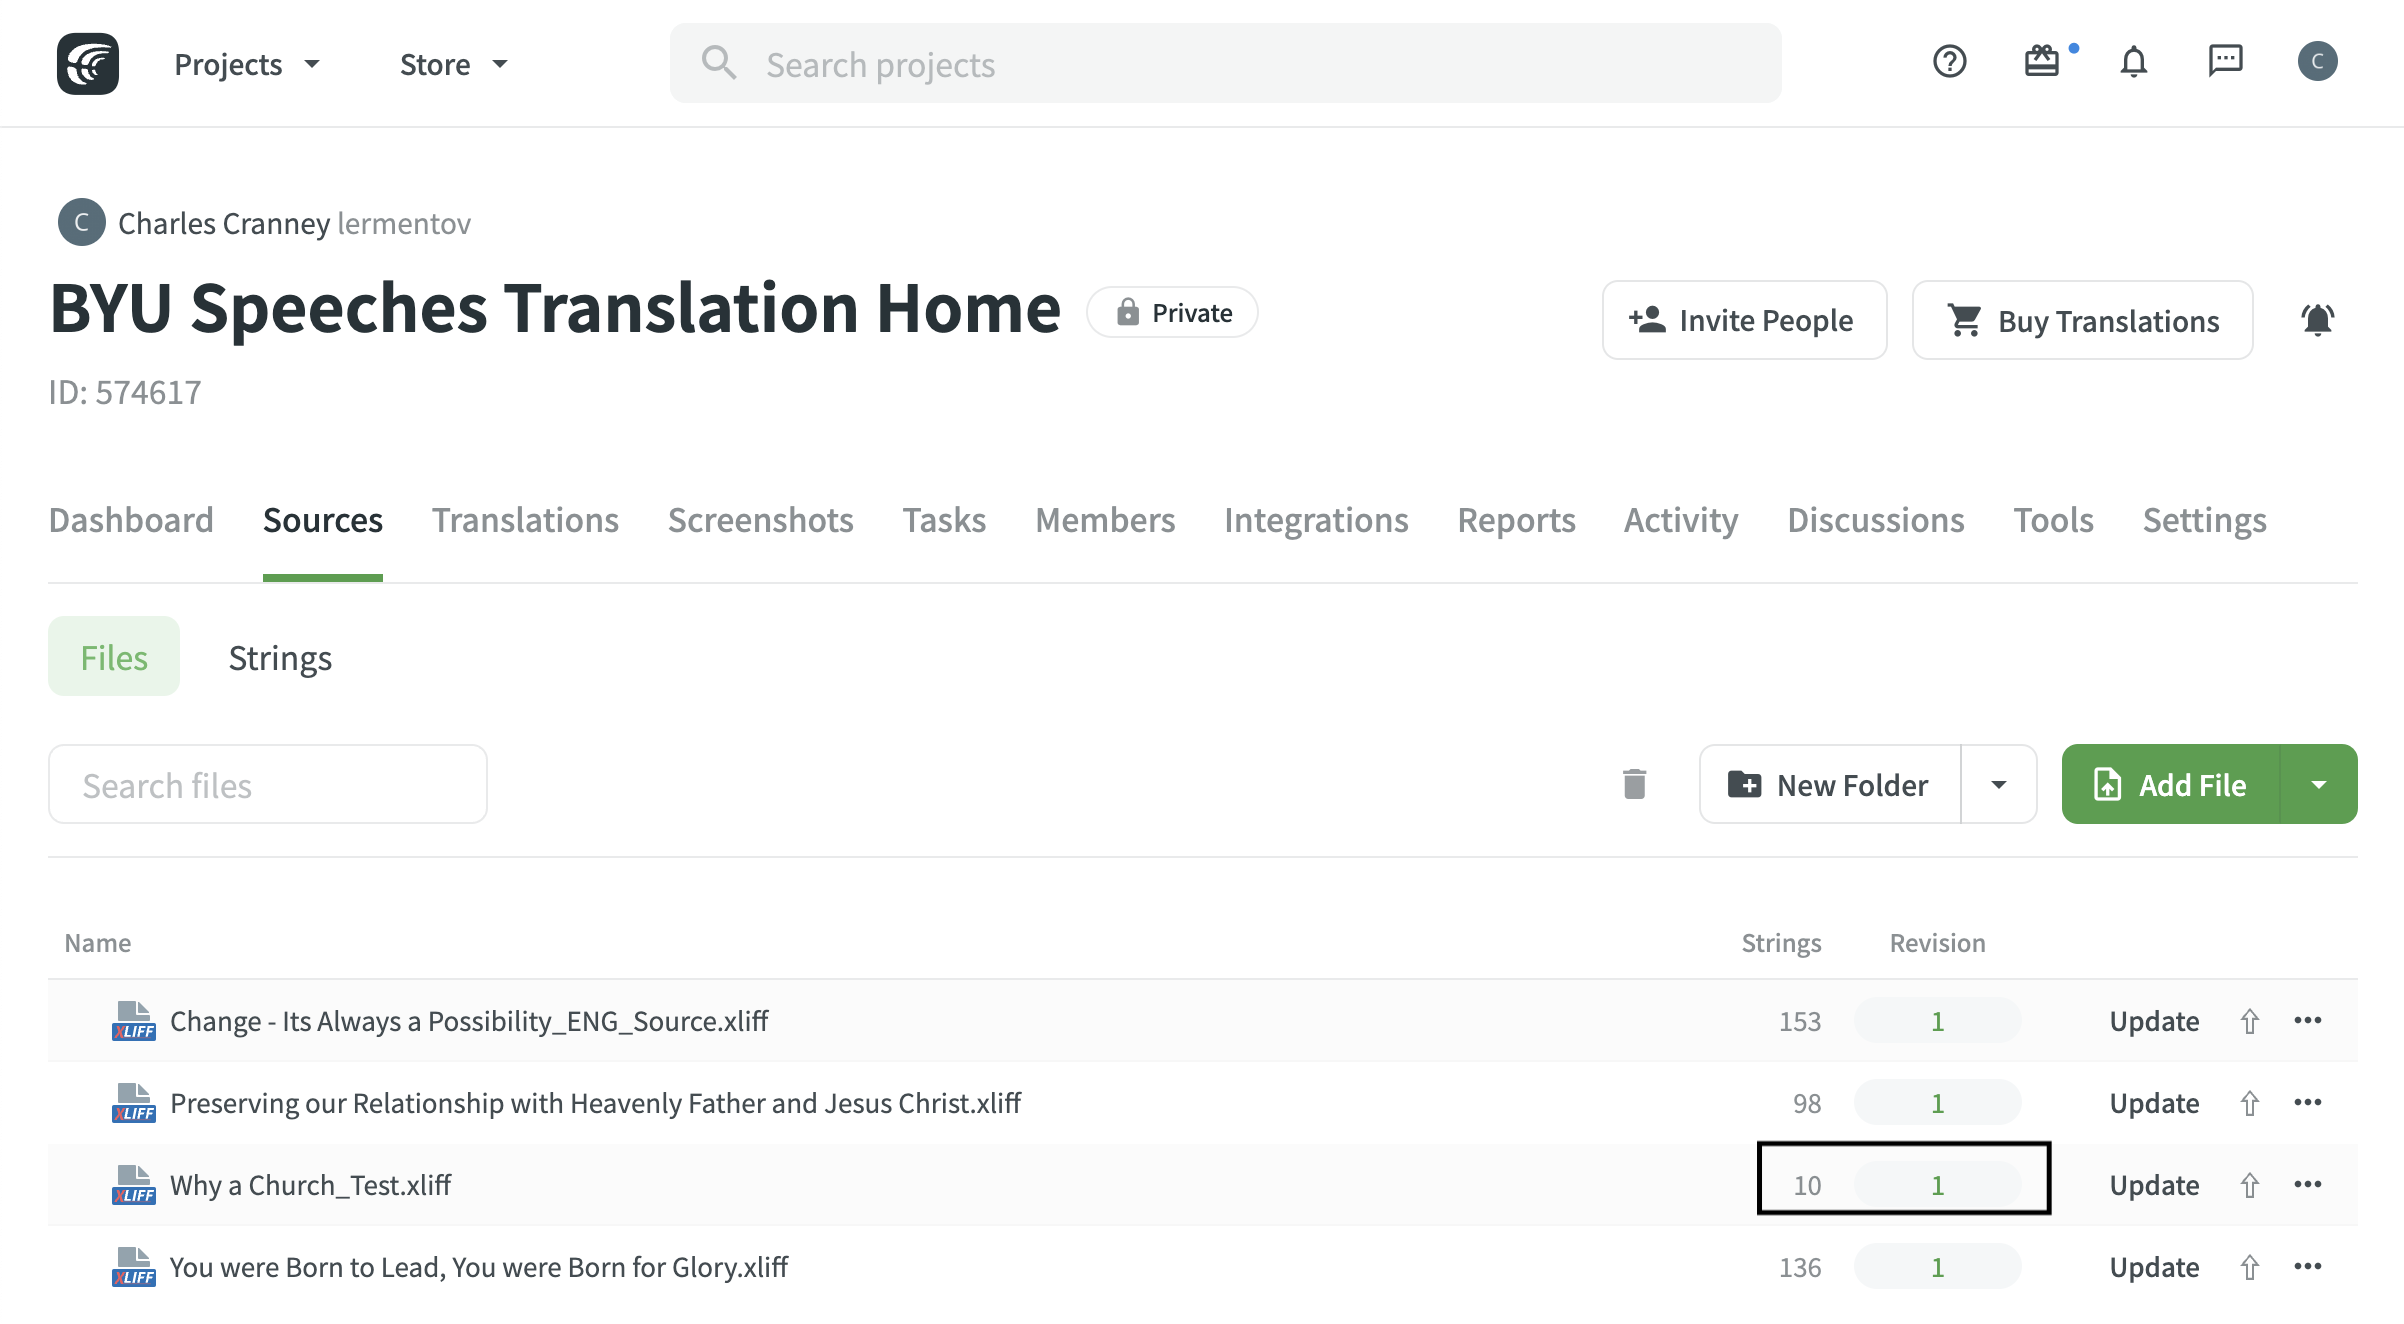Screen dimensions: 2404x1324
Task: Open the Activity tab
Action: pos(1681,520)
